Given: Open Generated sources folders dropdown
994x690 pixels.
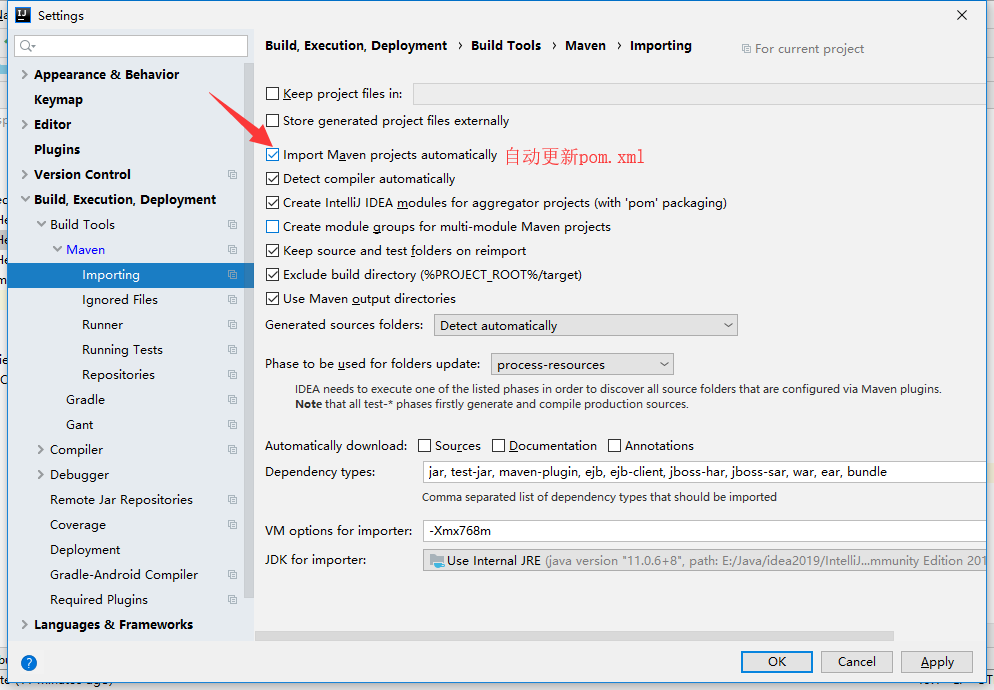Looking at the screenshot, I should pos(586,325).
